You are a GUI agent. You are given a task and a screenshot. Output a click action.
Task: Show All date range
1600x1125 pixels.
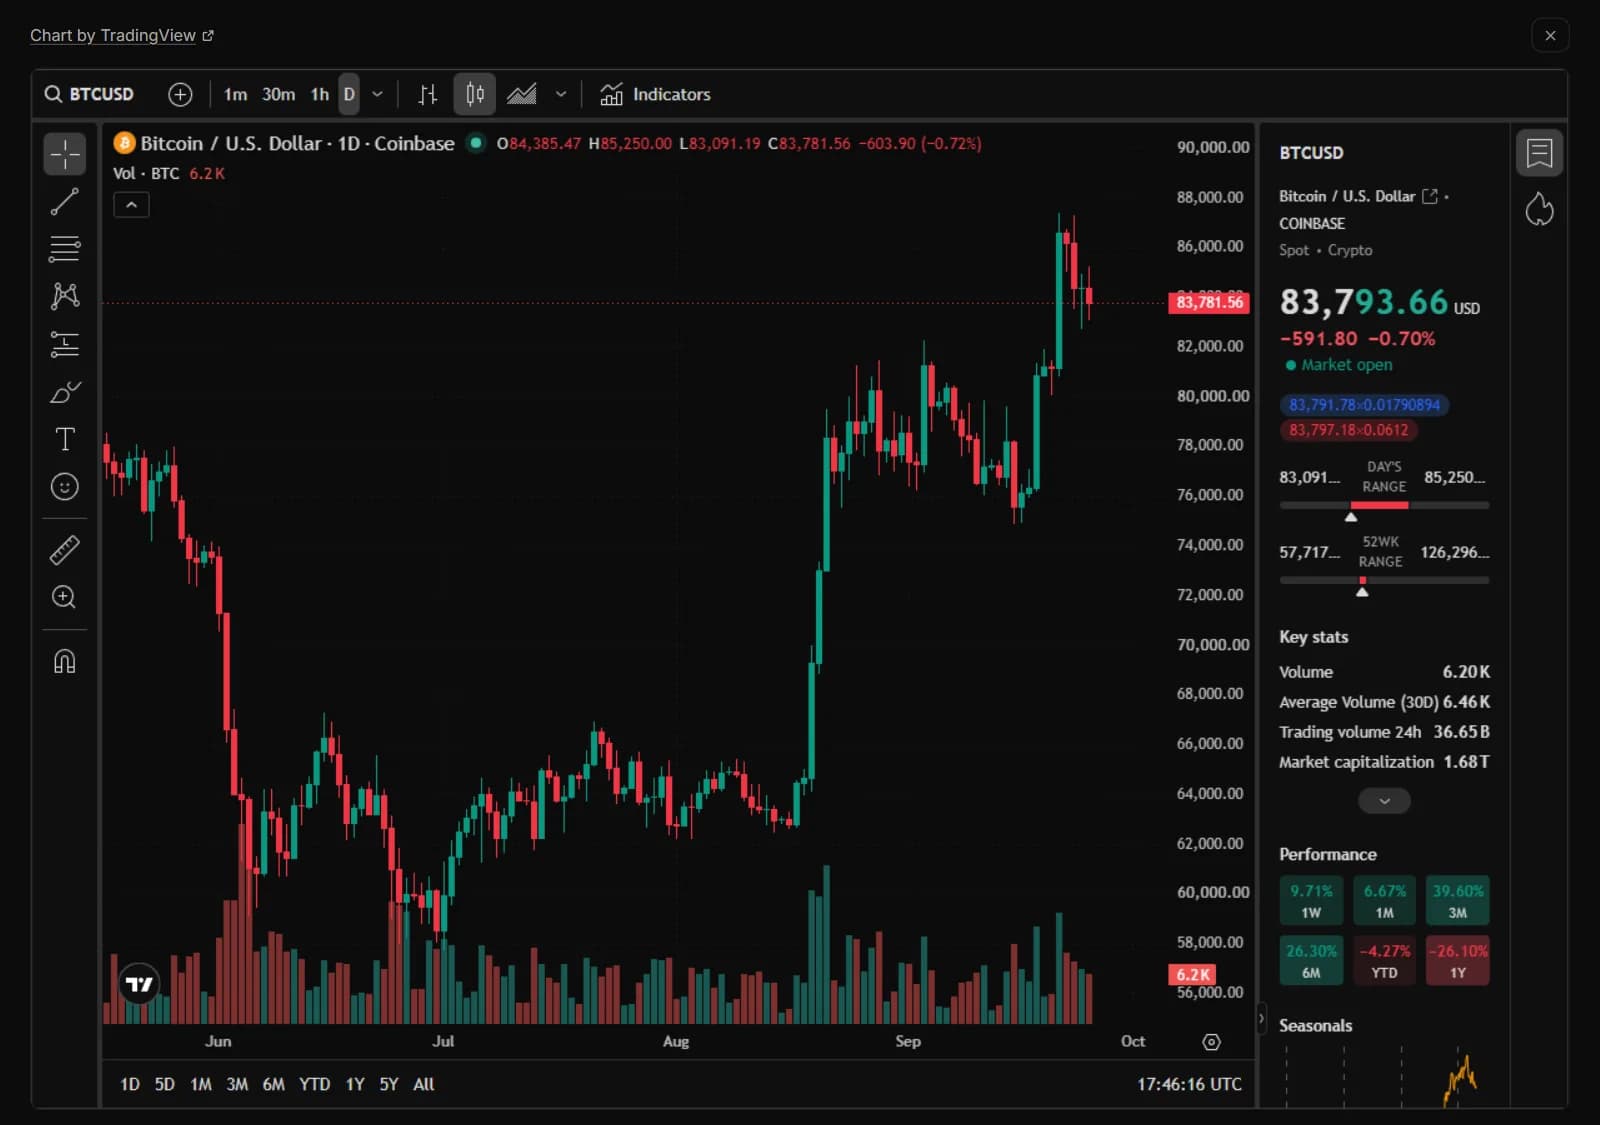click(x=424, y=1084)
